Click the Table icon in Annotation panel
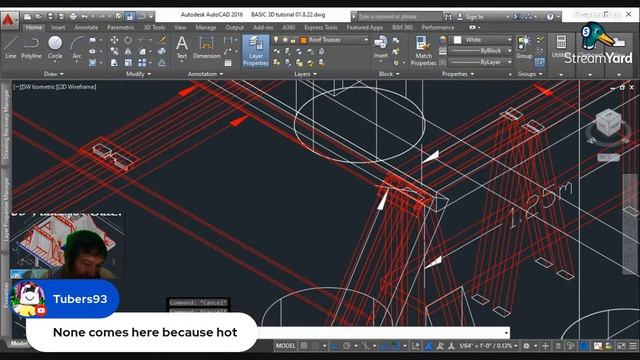 point(228,63)
